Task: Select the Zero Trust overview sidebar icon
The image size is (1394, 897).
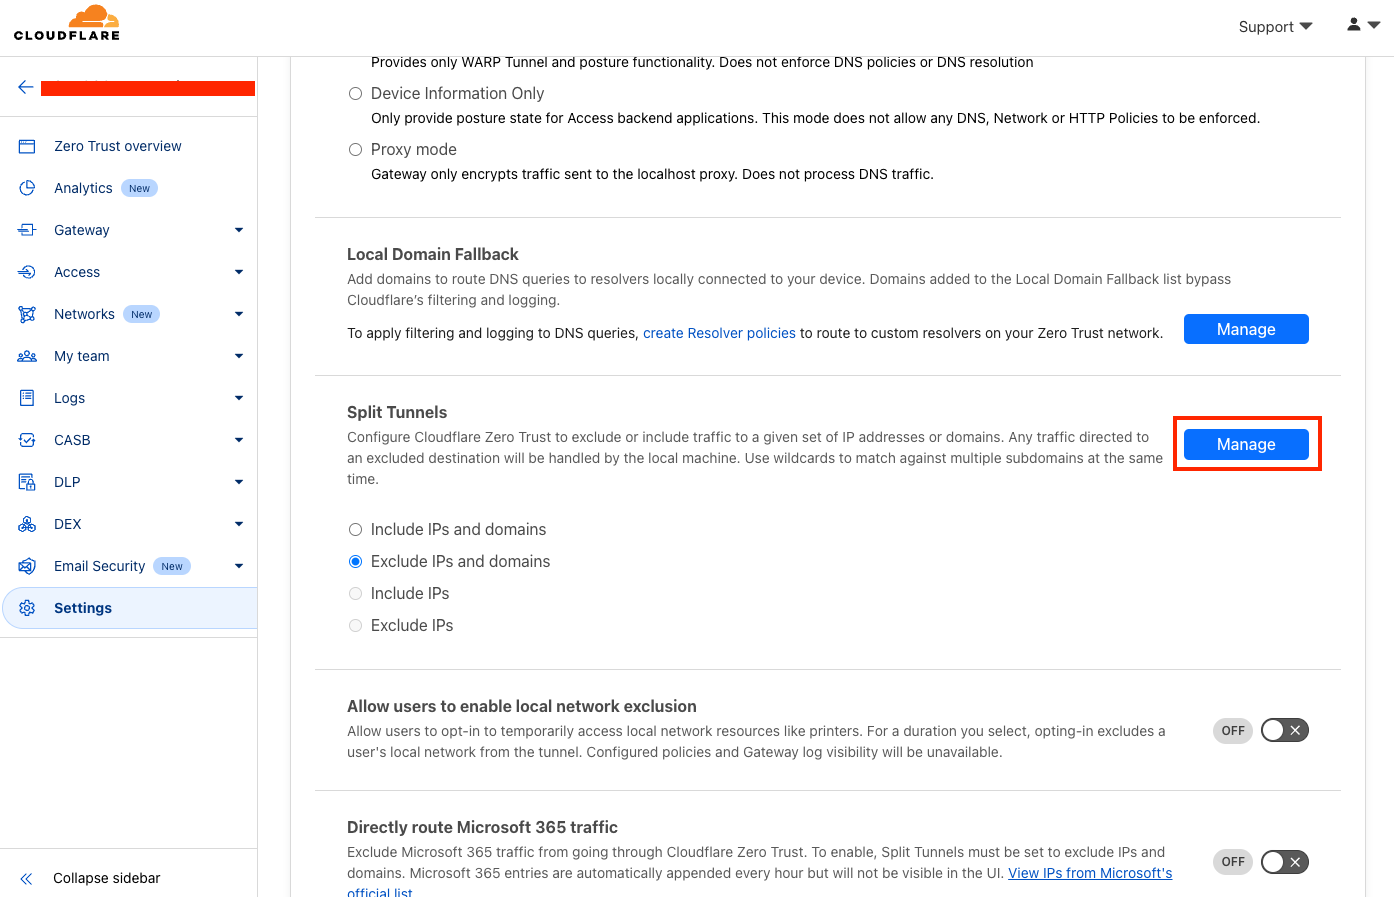Action: [x=27, y=146]
